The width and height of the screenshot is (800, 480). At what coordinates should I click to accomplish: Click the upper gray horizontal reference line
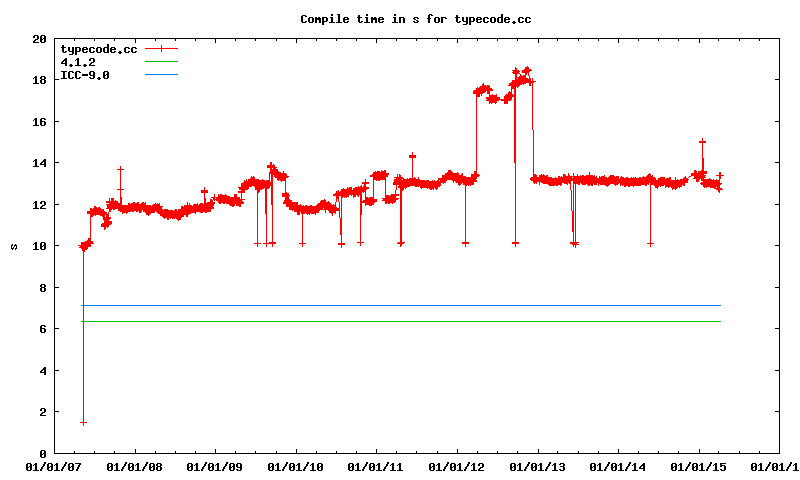pyautogui.click(x=400, y=305)
